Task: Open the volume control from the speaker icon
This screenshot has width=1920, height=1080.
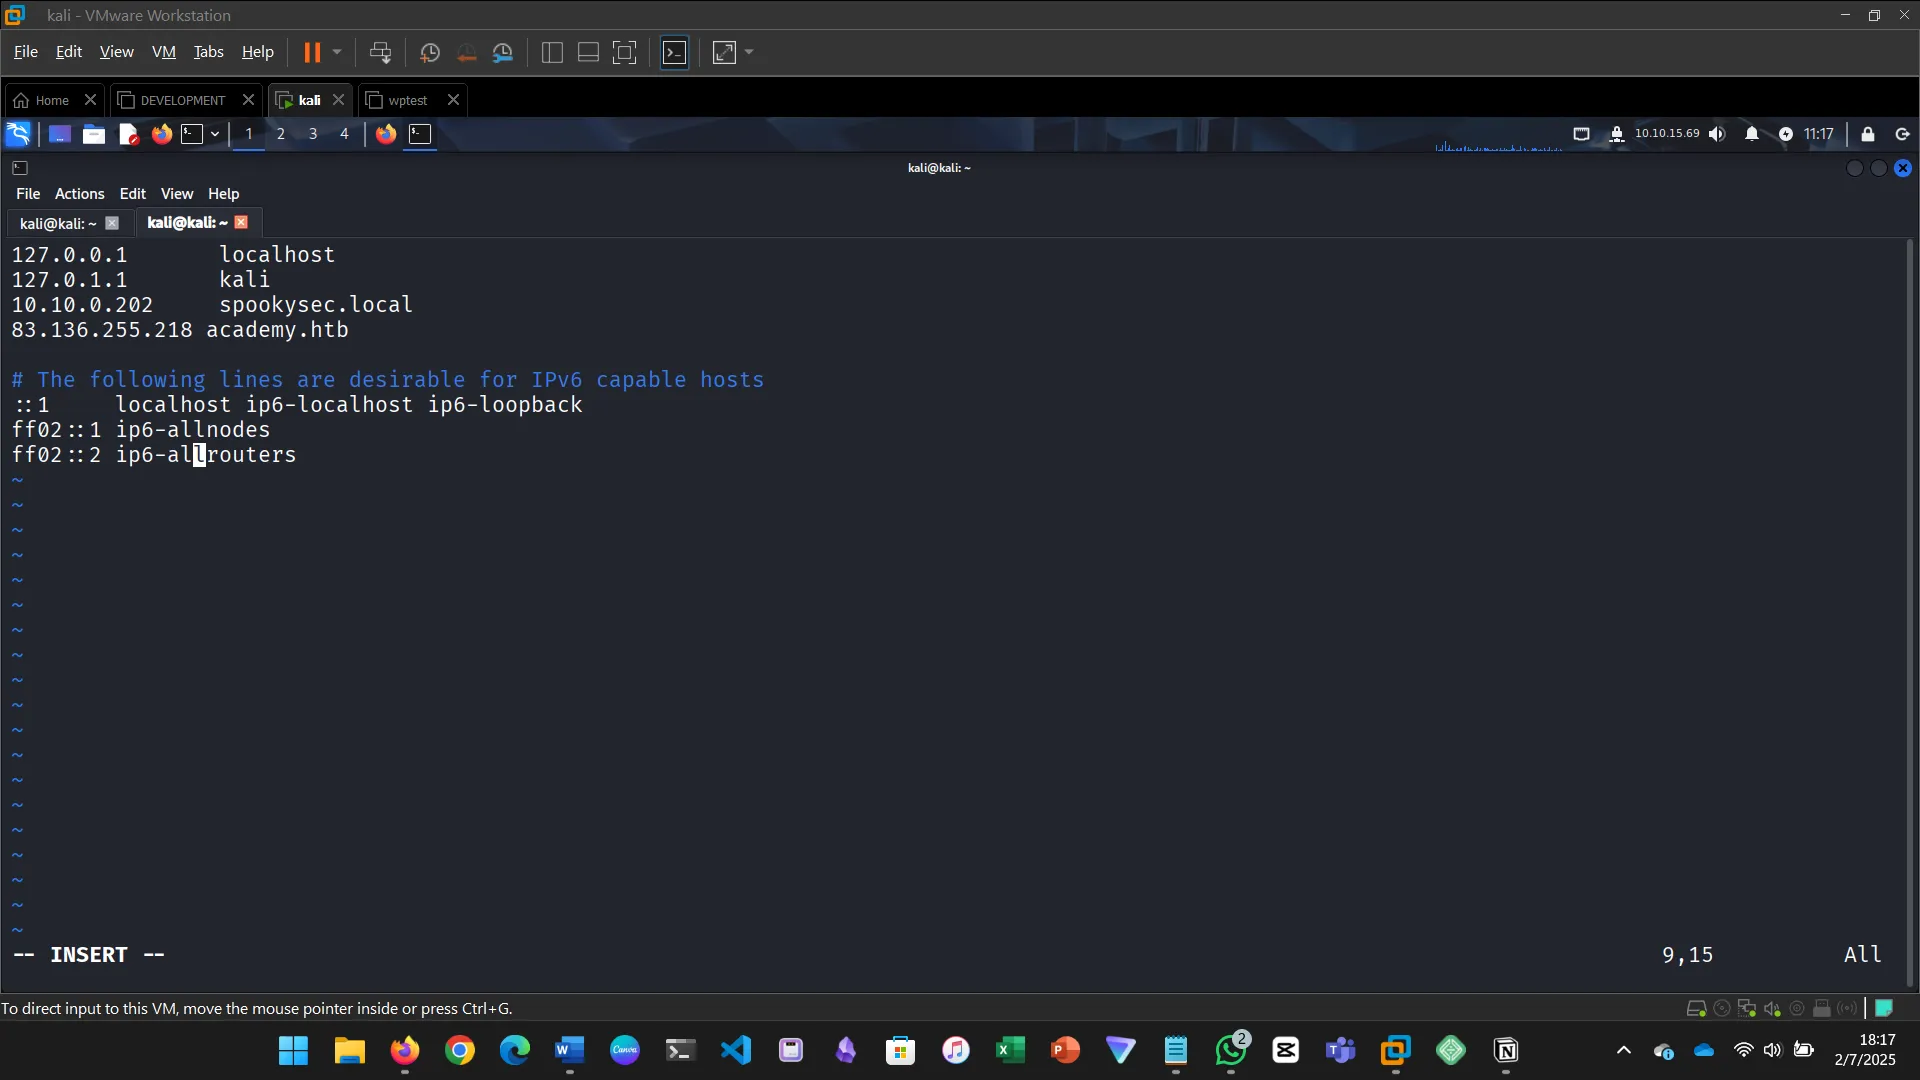Action: [x=1718, y=134]
